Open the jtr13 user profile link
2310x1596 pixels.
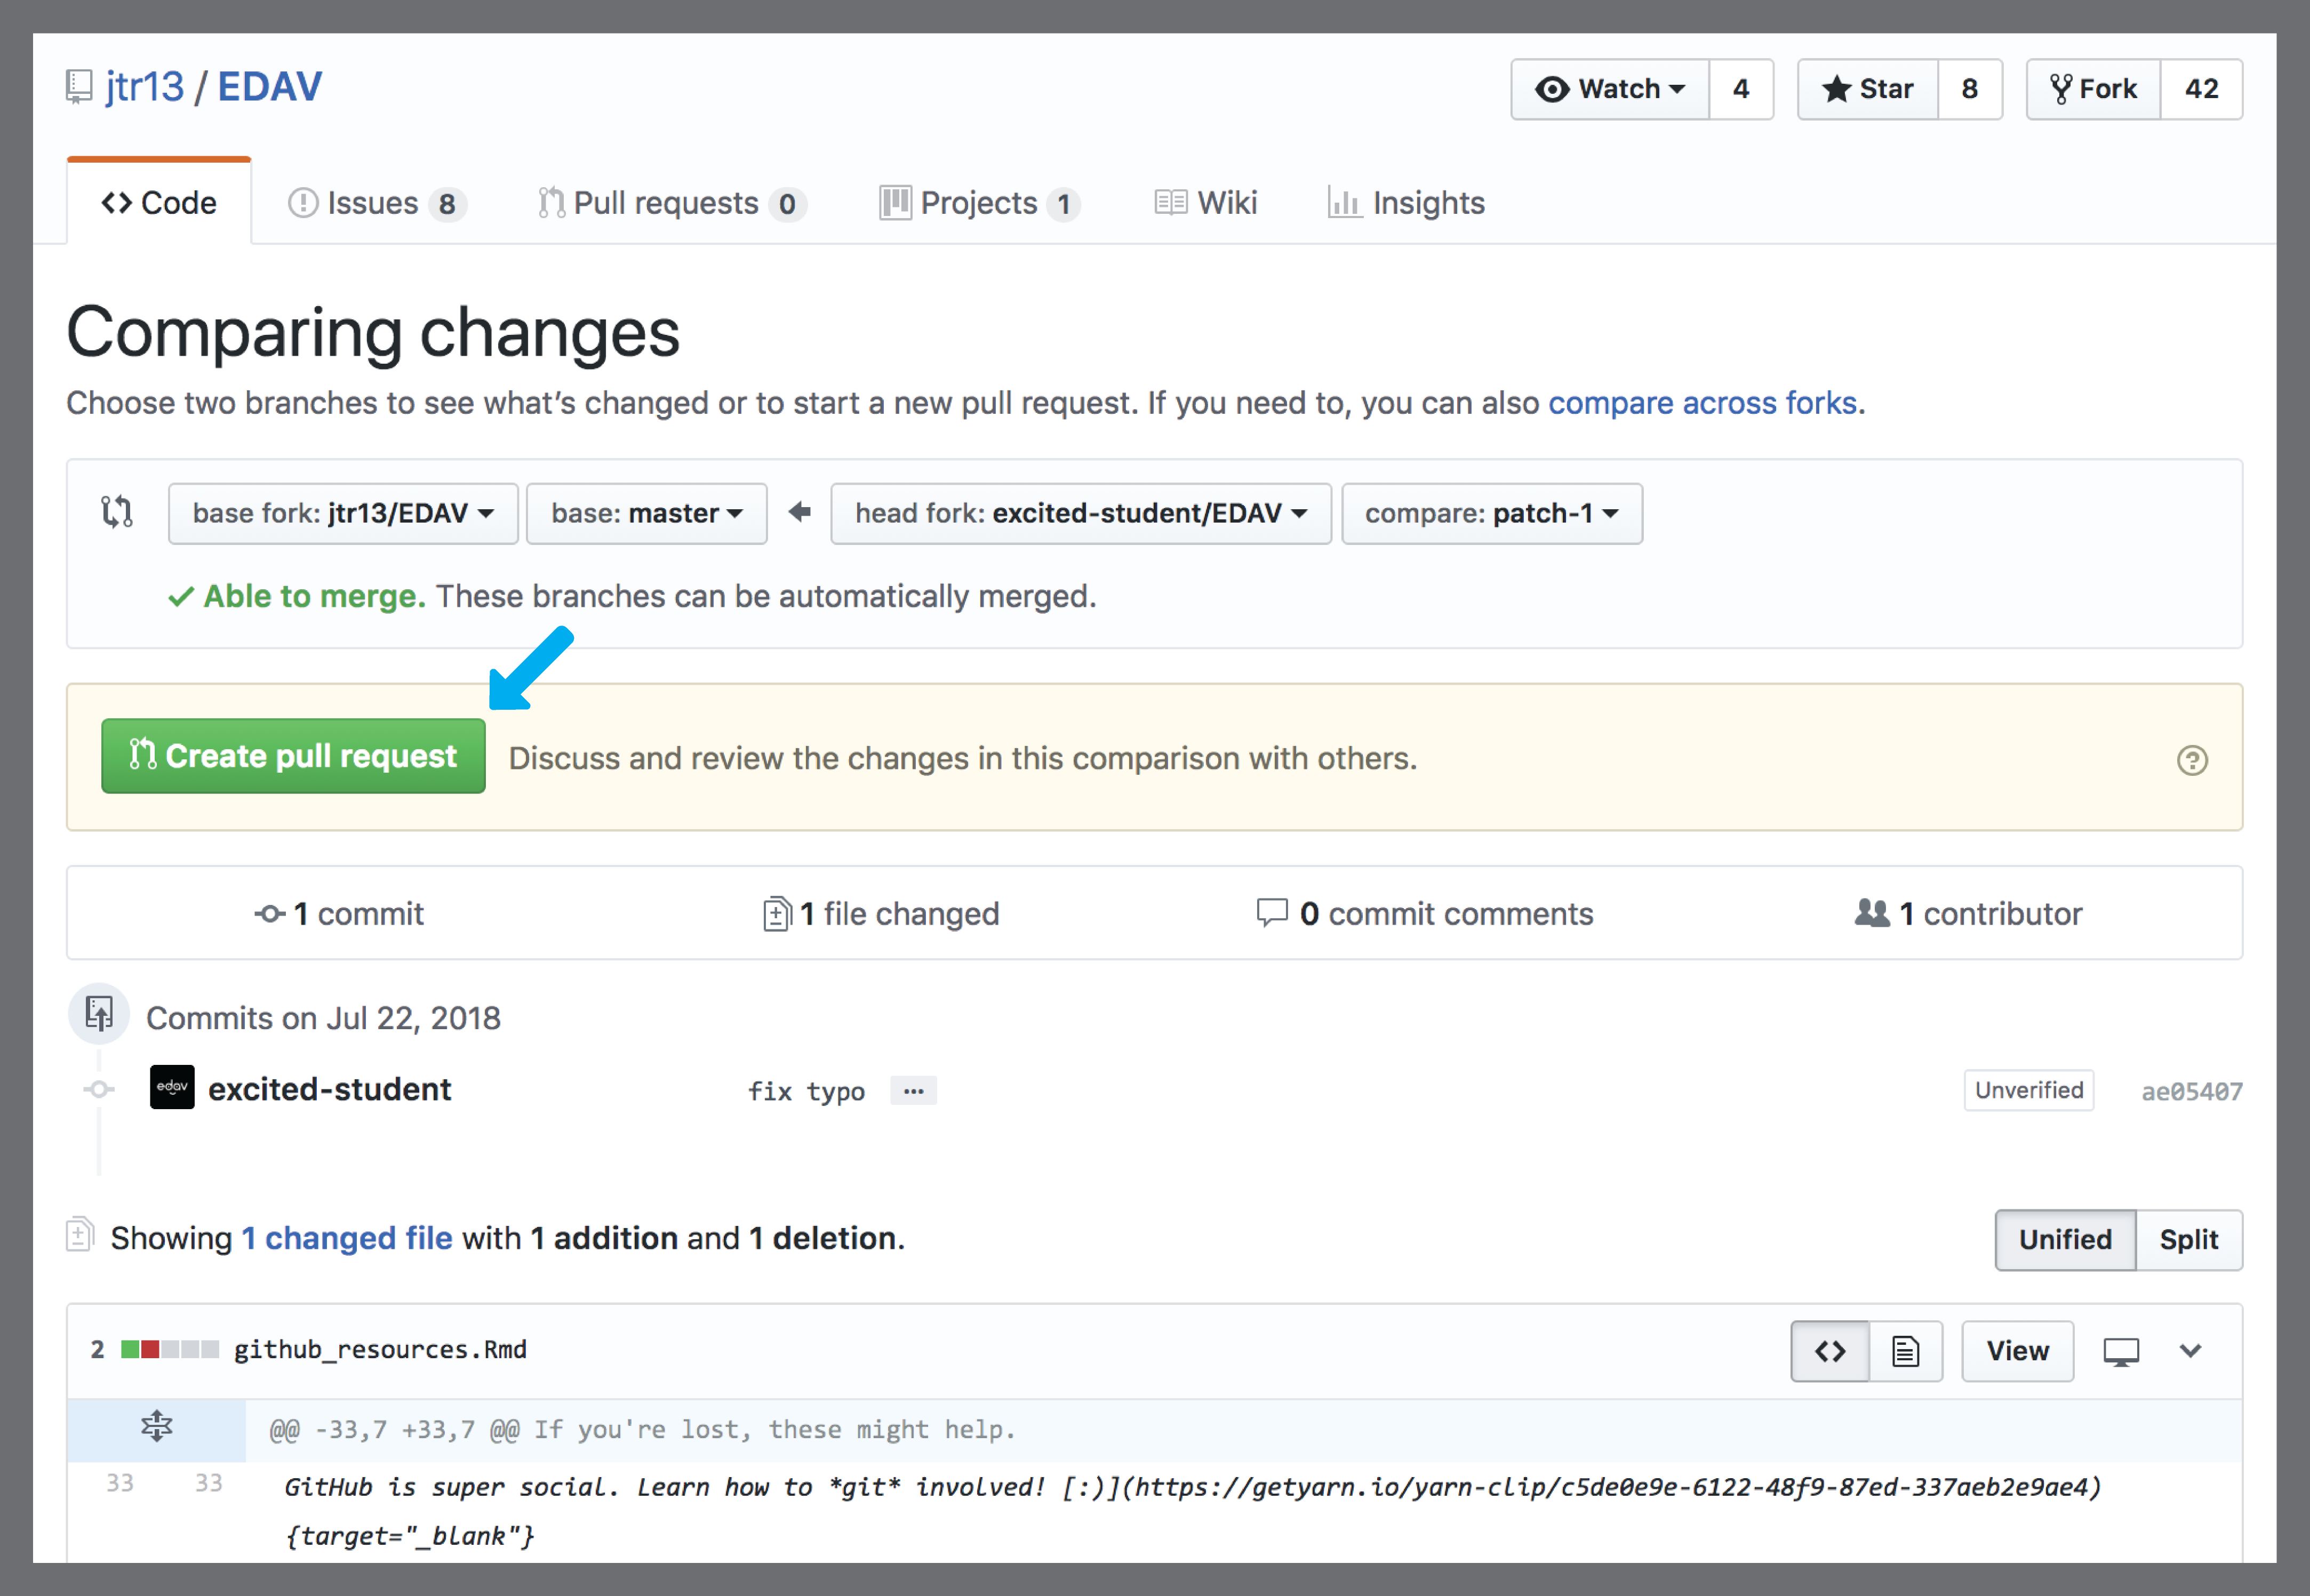(145, 87)
